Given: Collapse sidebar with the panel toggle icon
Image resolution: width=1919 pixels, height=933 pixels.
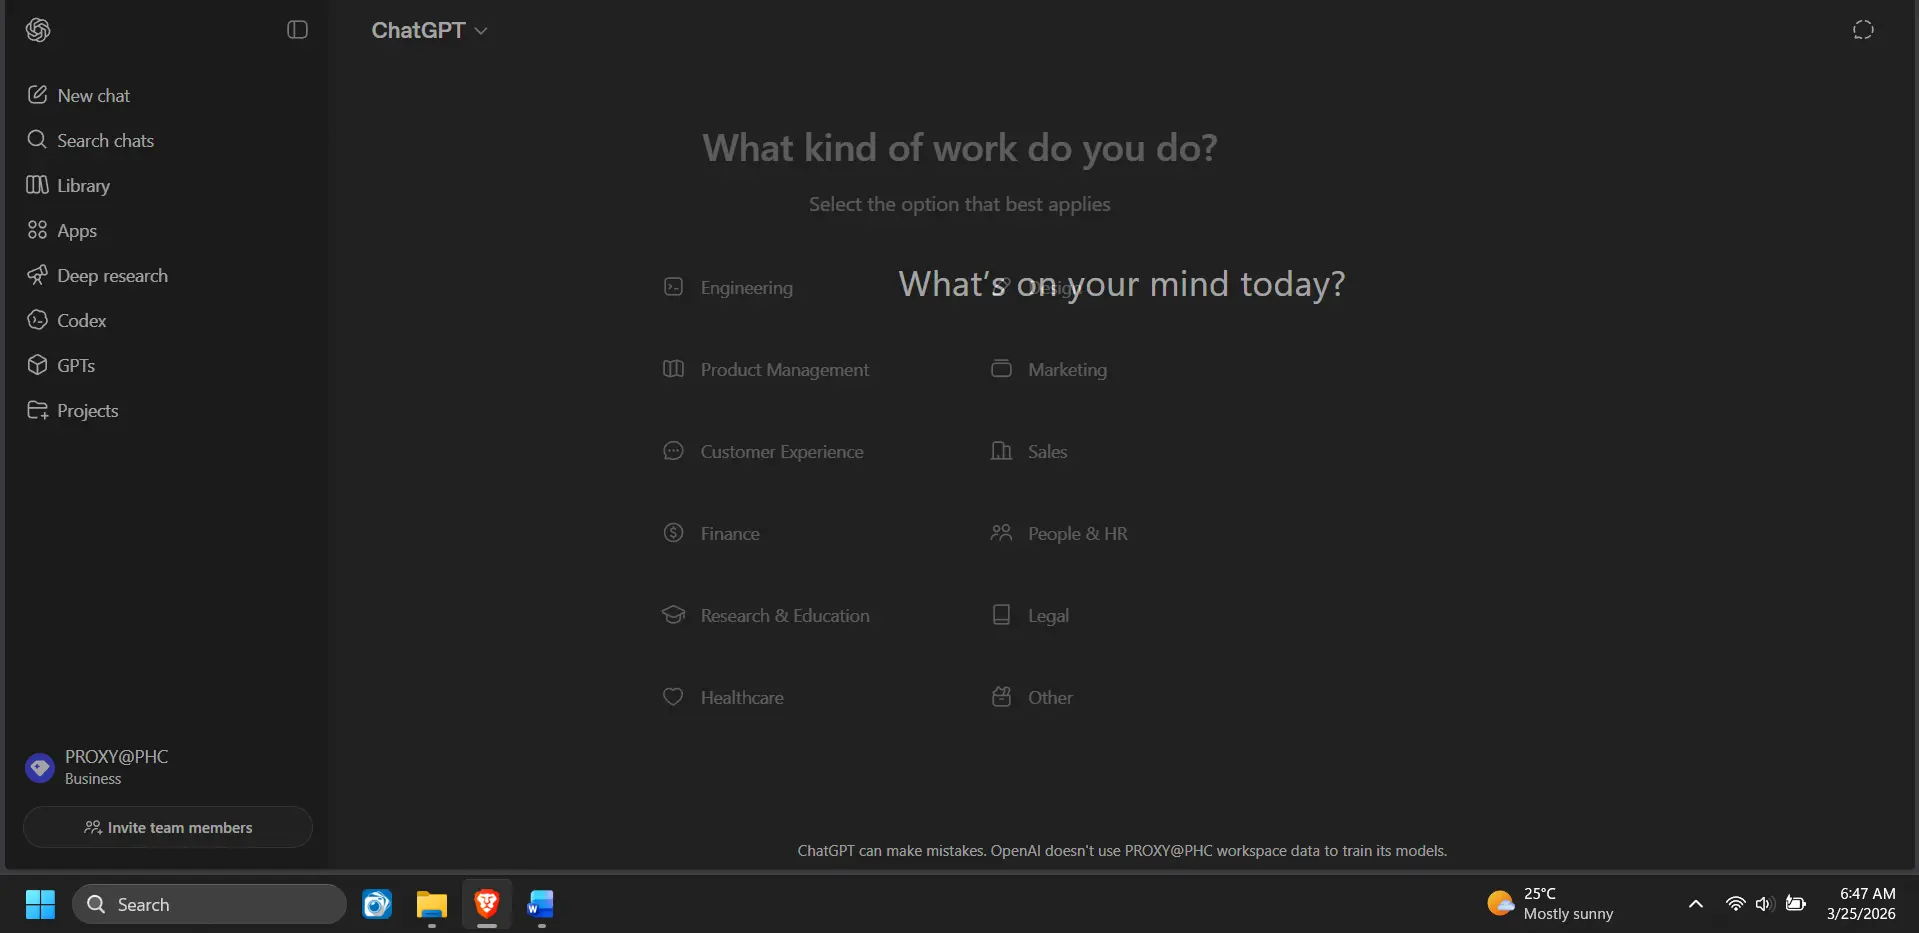Looking at the screenshot, I should pyautogui.click(x=297, y=30).
